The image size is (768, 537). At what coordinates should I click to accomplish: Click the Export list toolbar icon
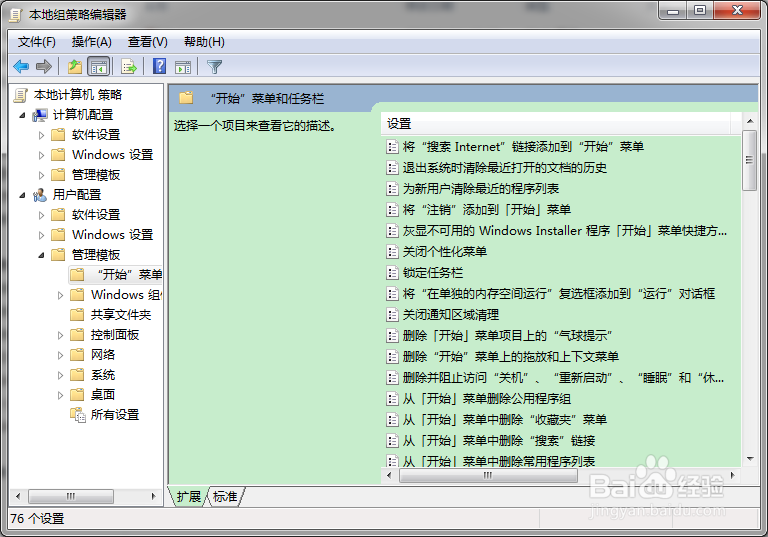[x=129, y=66]
